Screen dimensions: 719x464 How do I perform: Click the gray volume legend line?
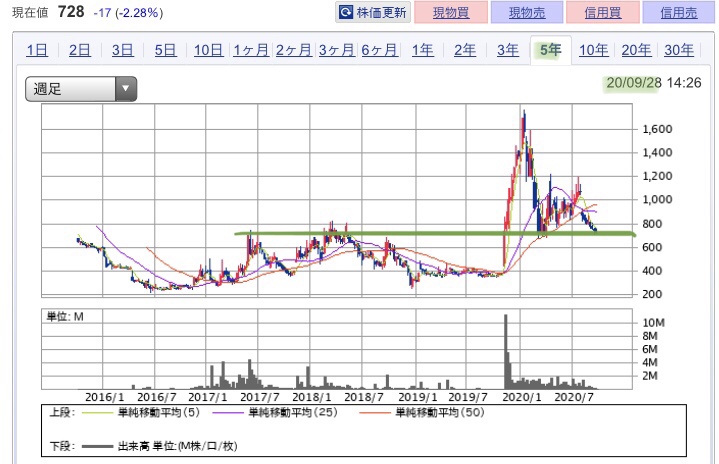click(x=97, y=446)
